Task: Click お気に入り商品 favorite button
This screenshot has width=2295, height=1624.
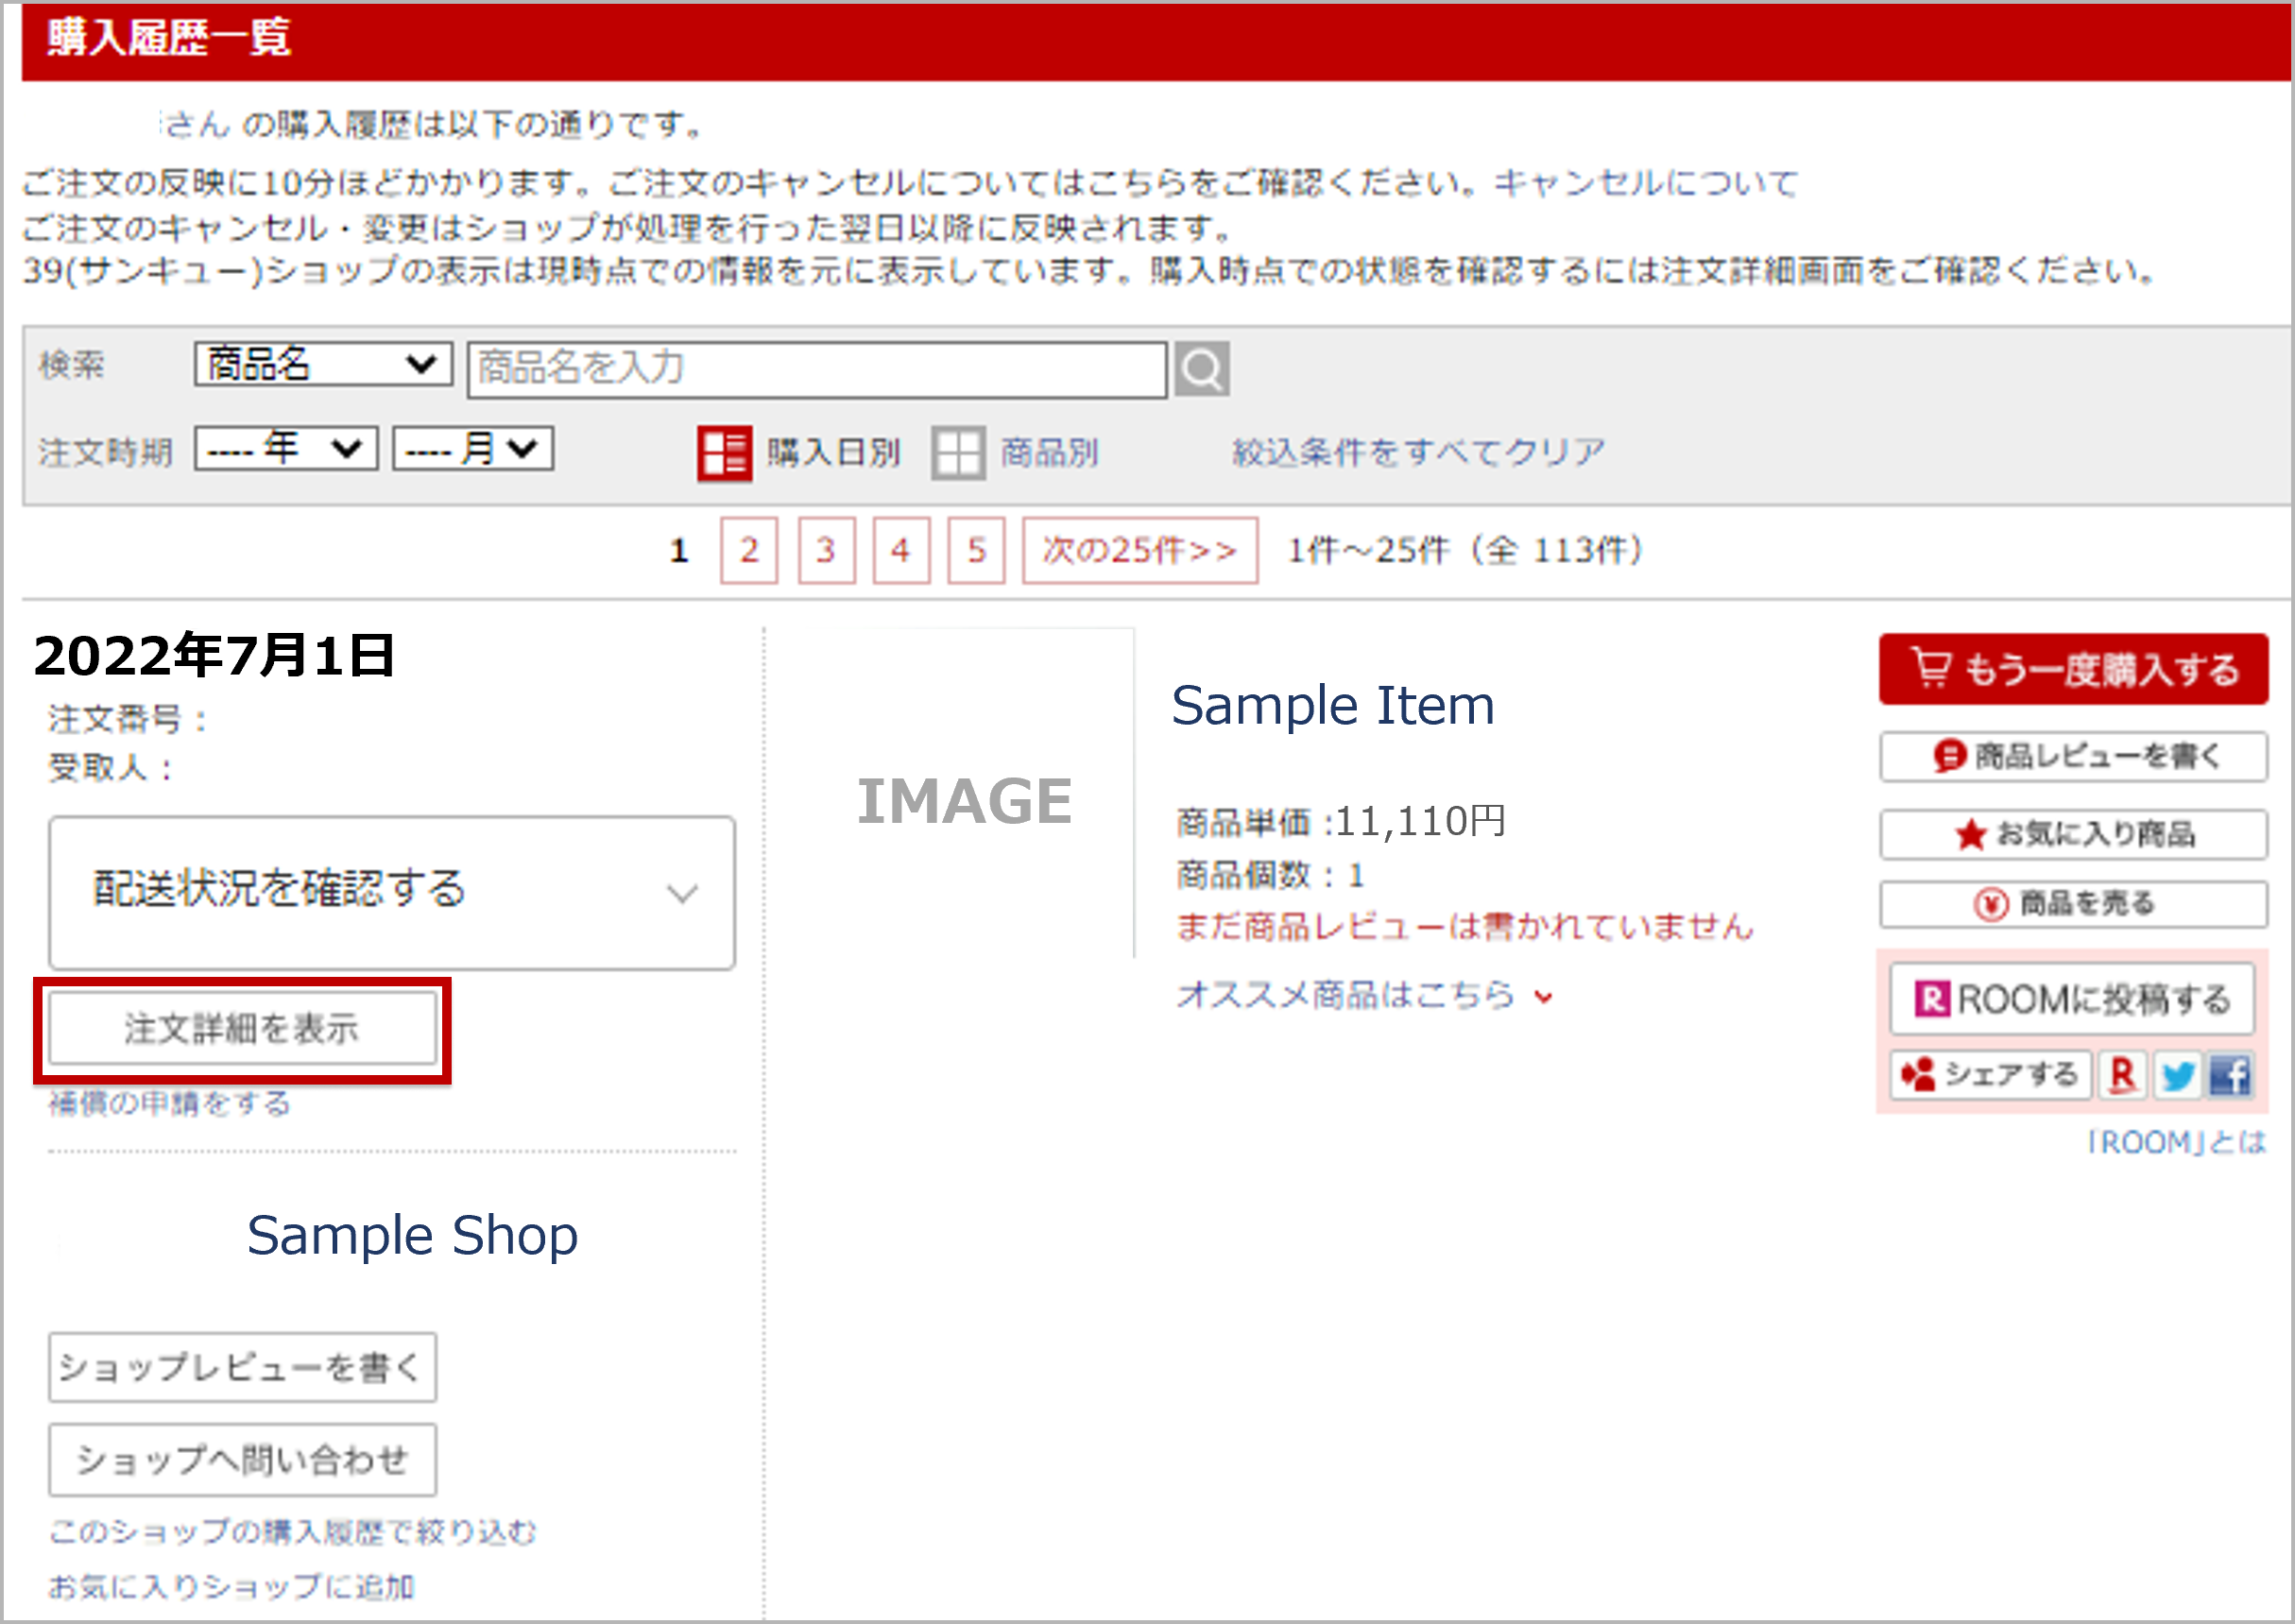Action: pos(2073,834)
